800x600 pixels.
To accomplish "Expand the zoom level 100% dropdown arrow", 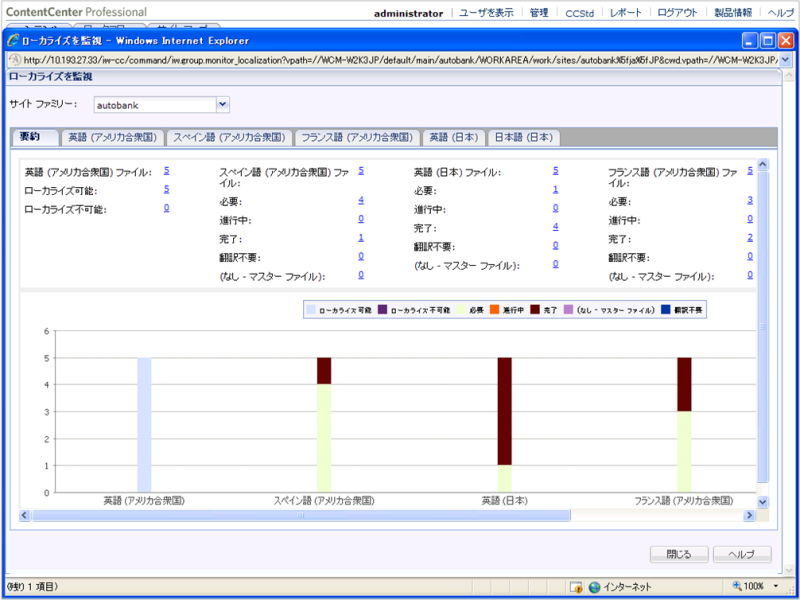I will click(x=785, y=586).
